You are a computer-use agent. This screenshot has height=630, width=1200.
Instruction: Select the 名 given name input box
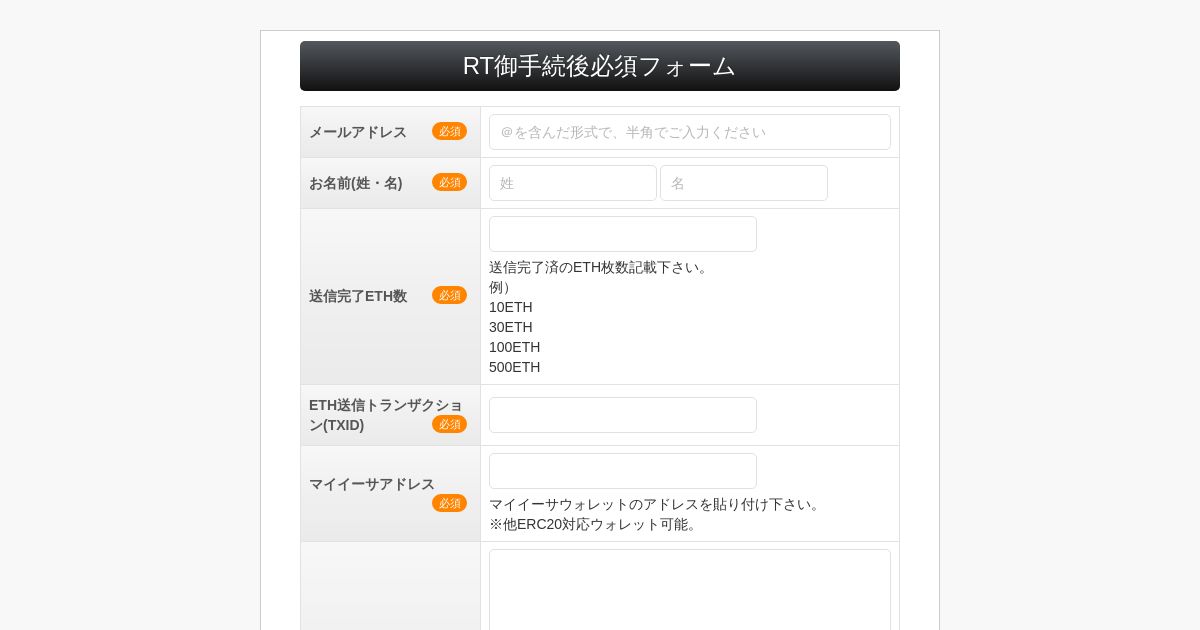click(x=744, y=183)
